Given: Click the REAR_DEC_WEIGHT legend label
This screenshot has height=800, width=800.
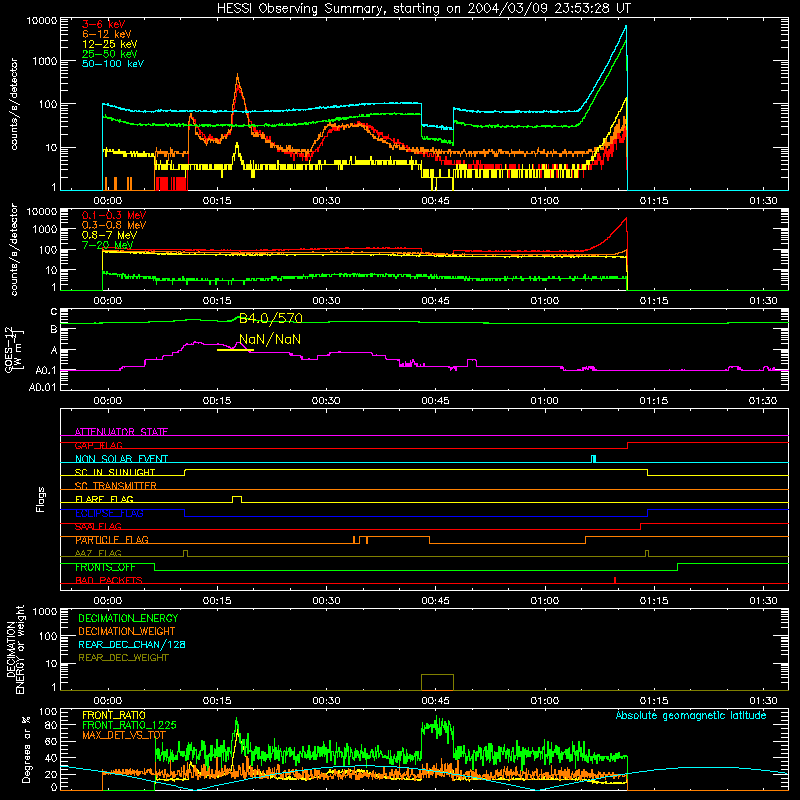Looking at the screenshot, I should pyautogui.click(x=123, y=658).
